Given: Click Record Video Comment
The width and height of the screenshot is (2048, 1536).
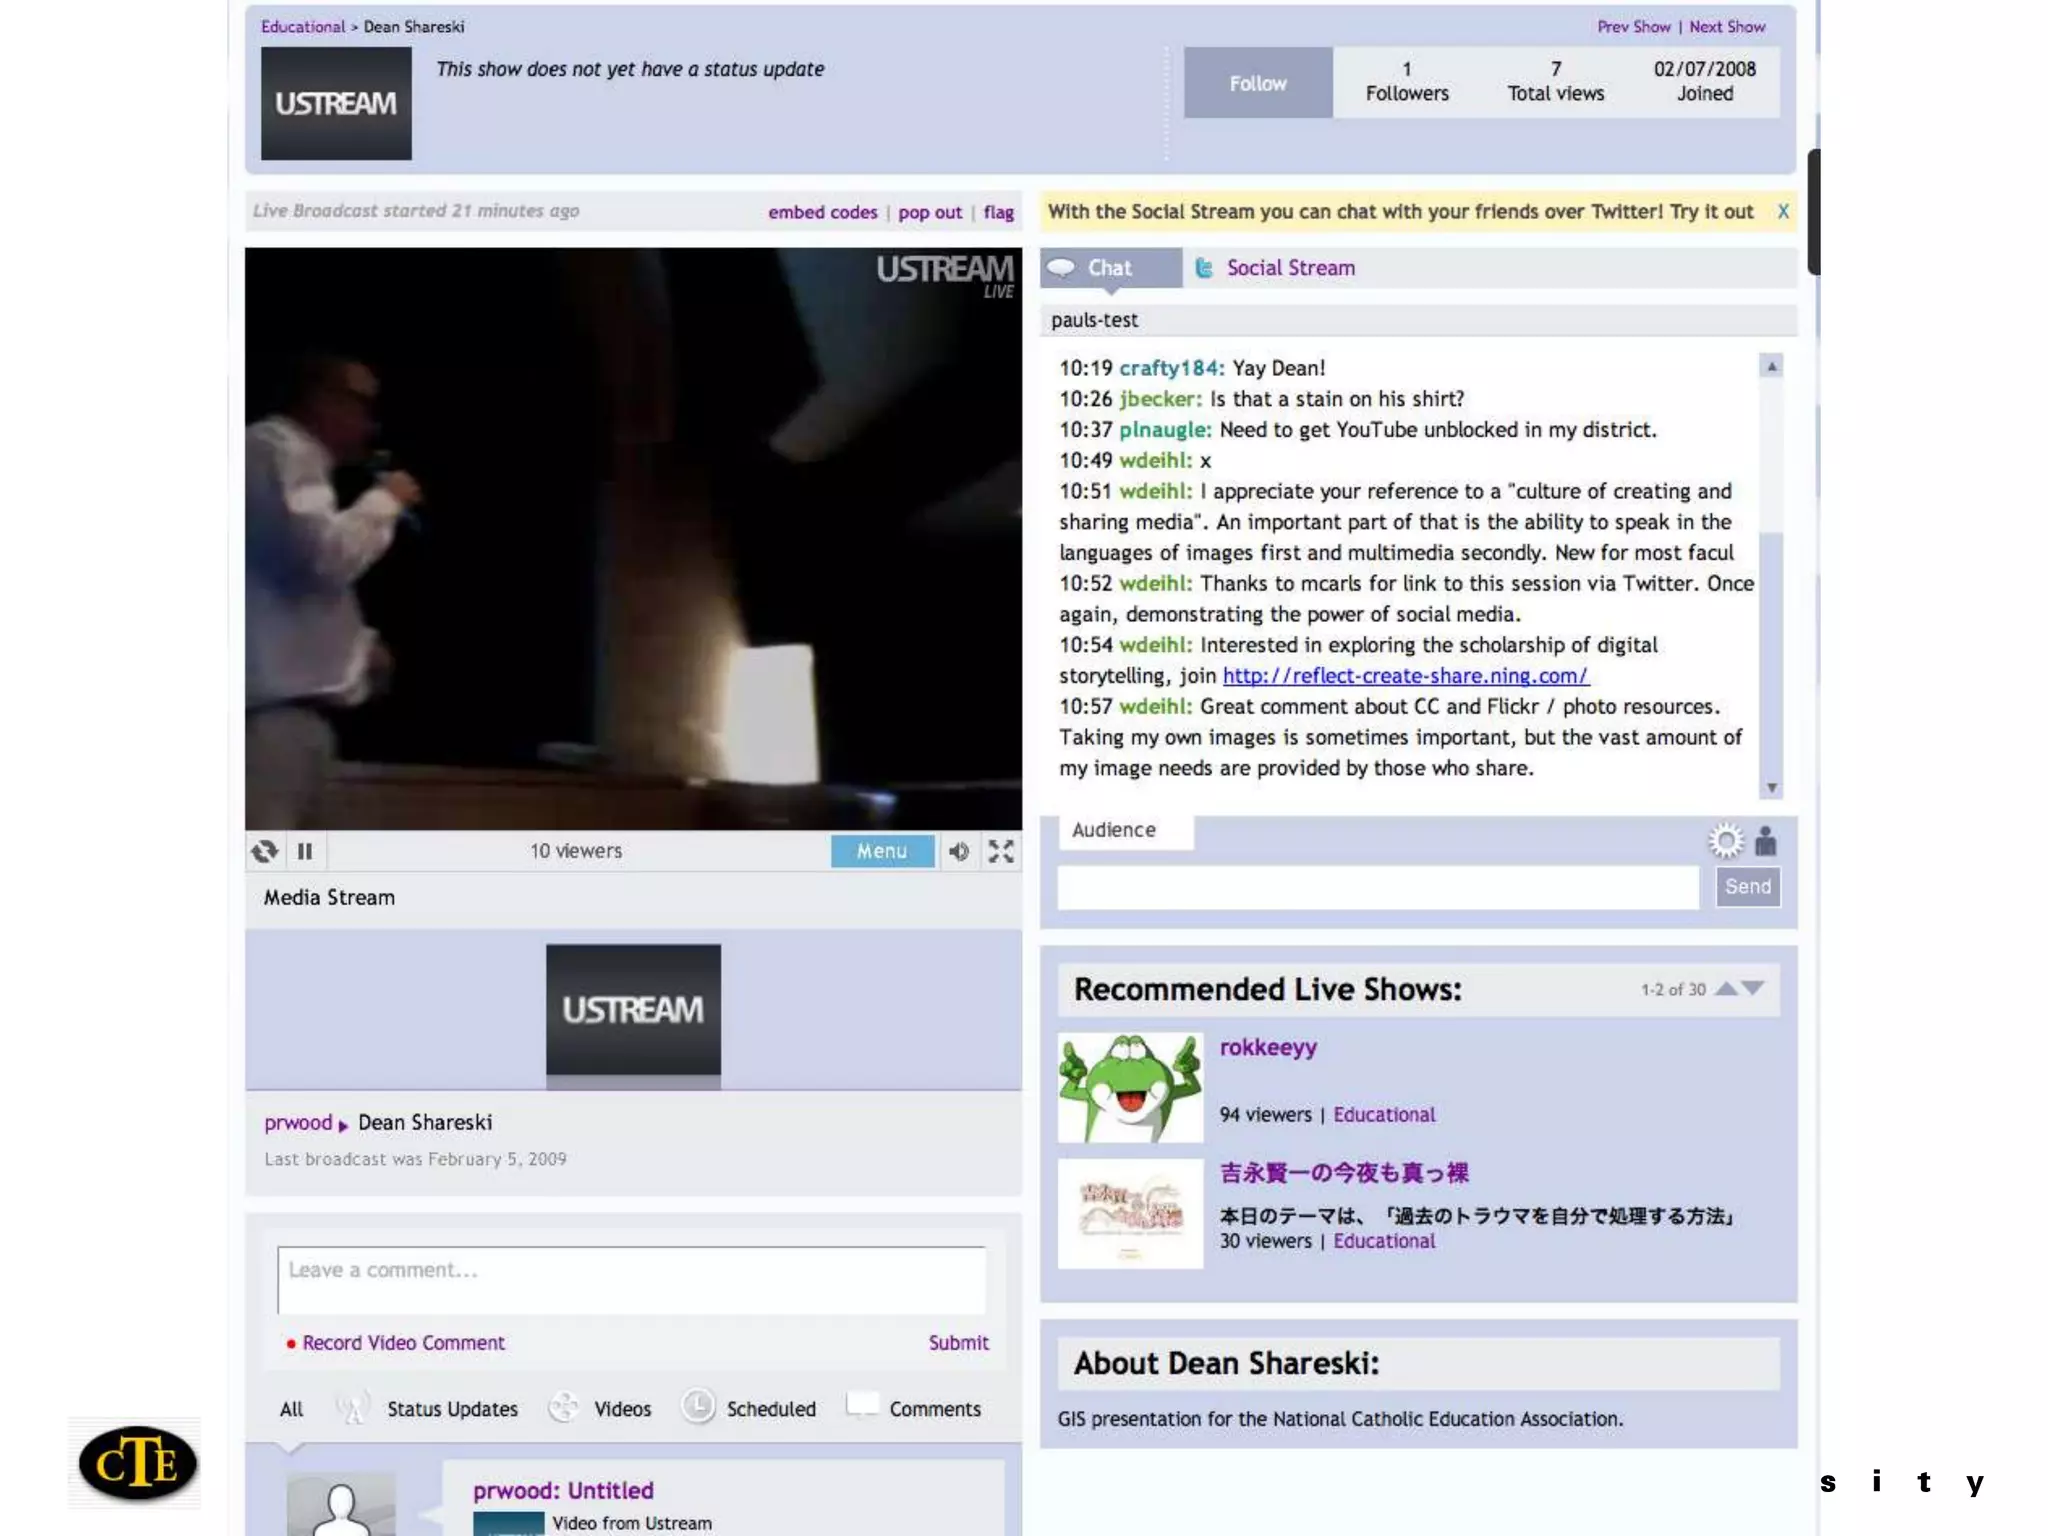Looking at the screenshot, I should pyautogui.click(x=403, y=1343).
